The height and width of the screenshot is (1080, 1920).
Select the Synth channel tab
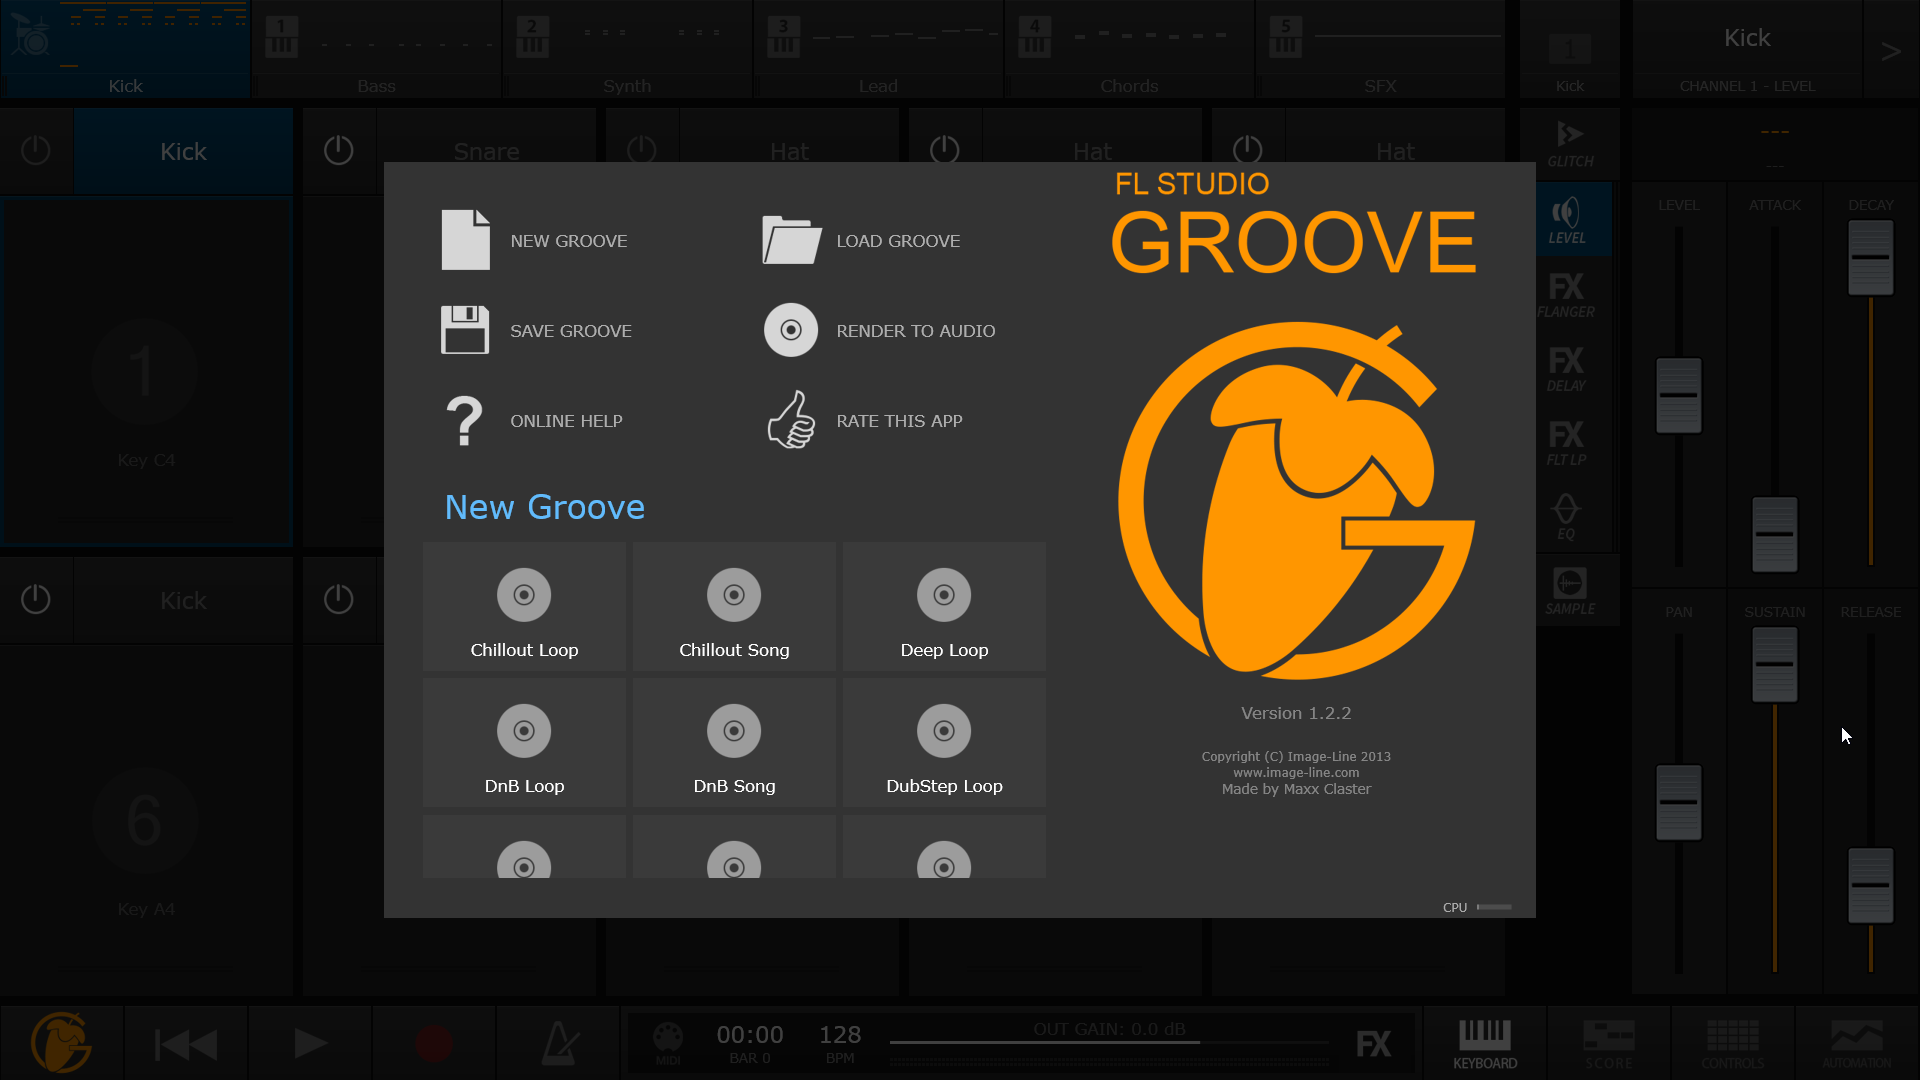pyautogui.click(x=628, y=49)
